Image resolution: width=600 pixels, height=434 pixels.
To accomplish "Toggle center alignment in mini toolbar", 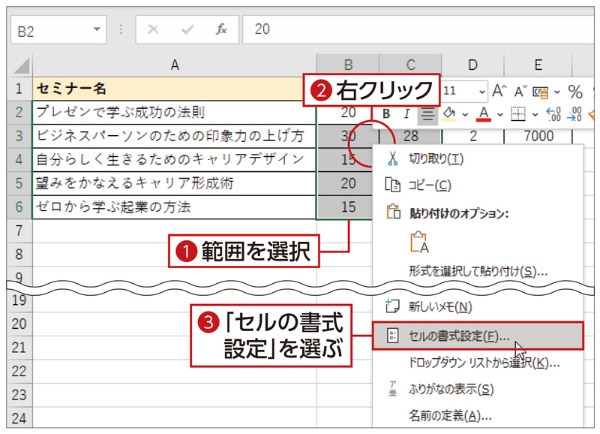I will (x=427, y=114).
